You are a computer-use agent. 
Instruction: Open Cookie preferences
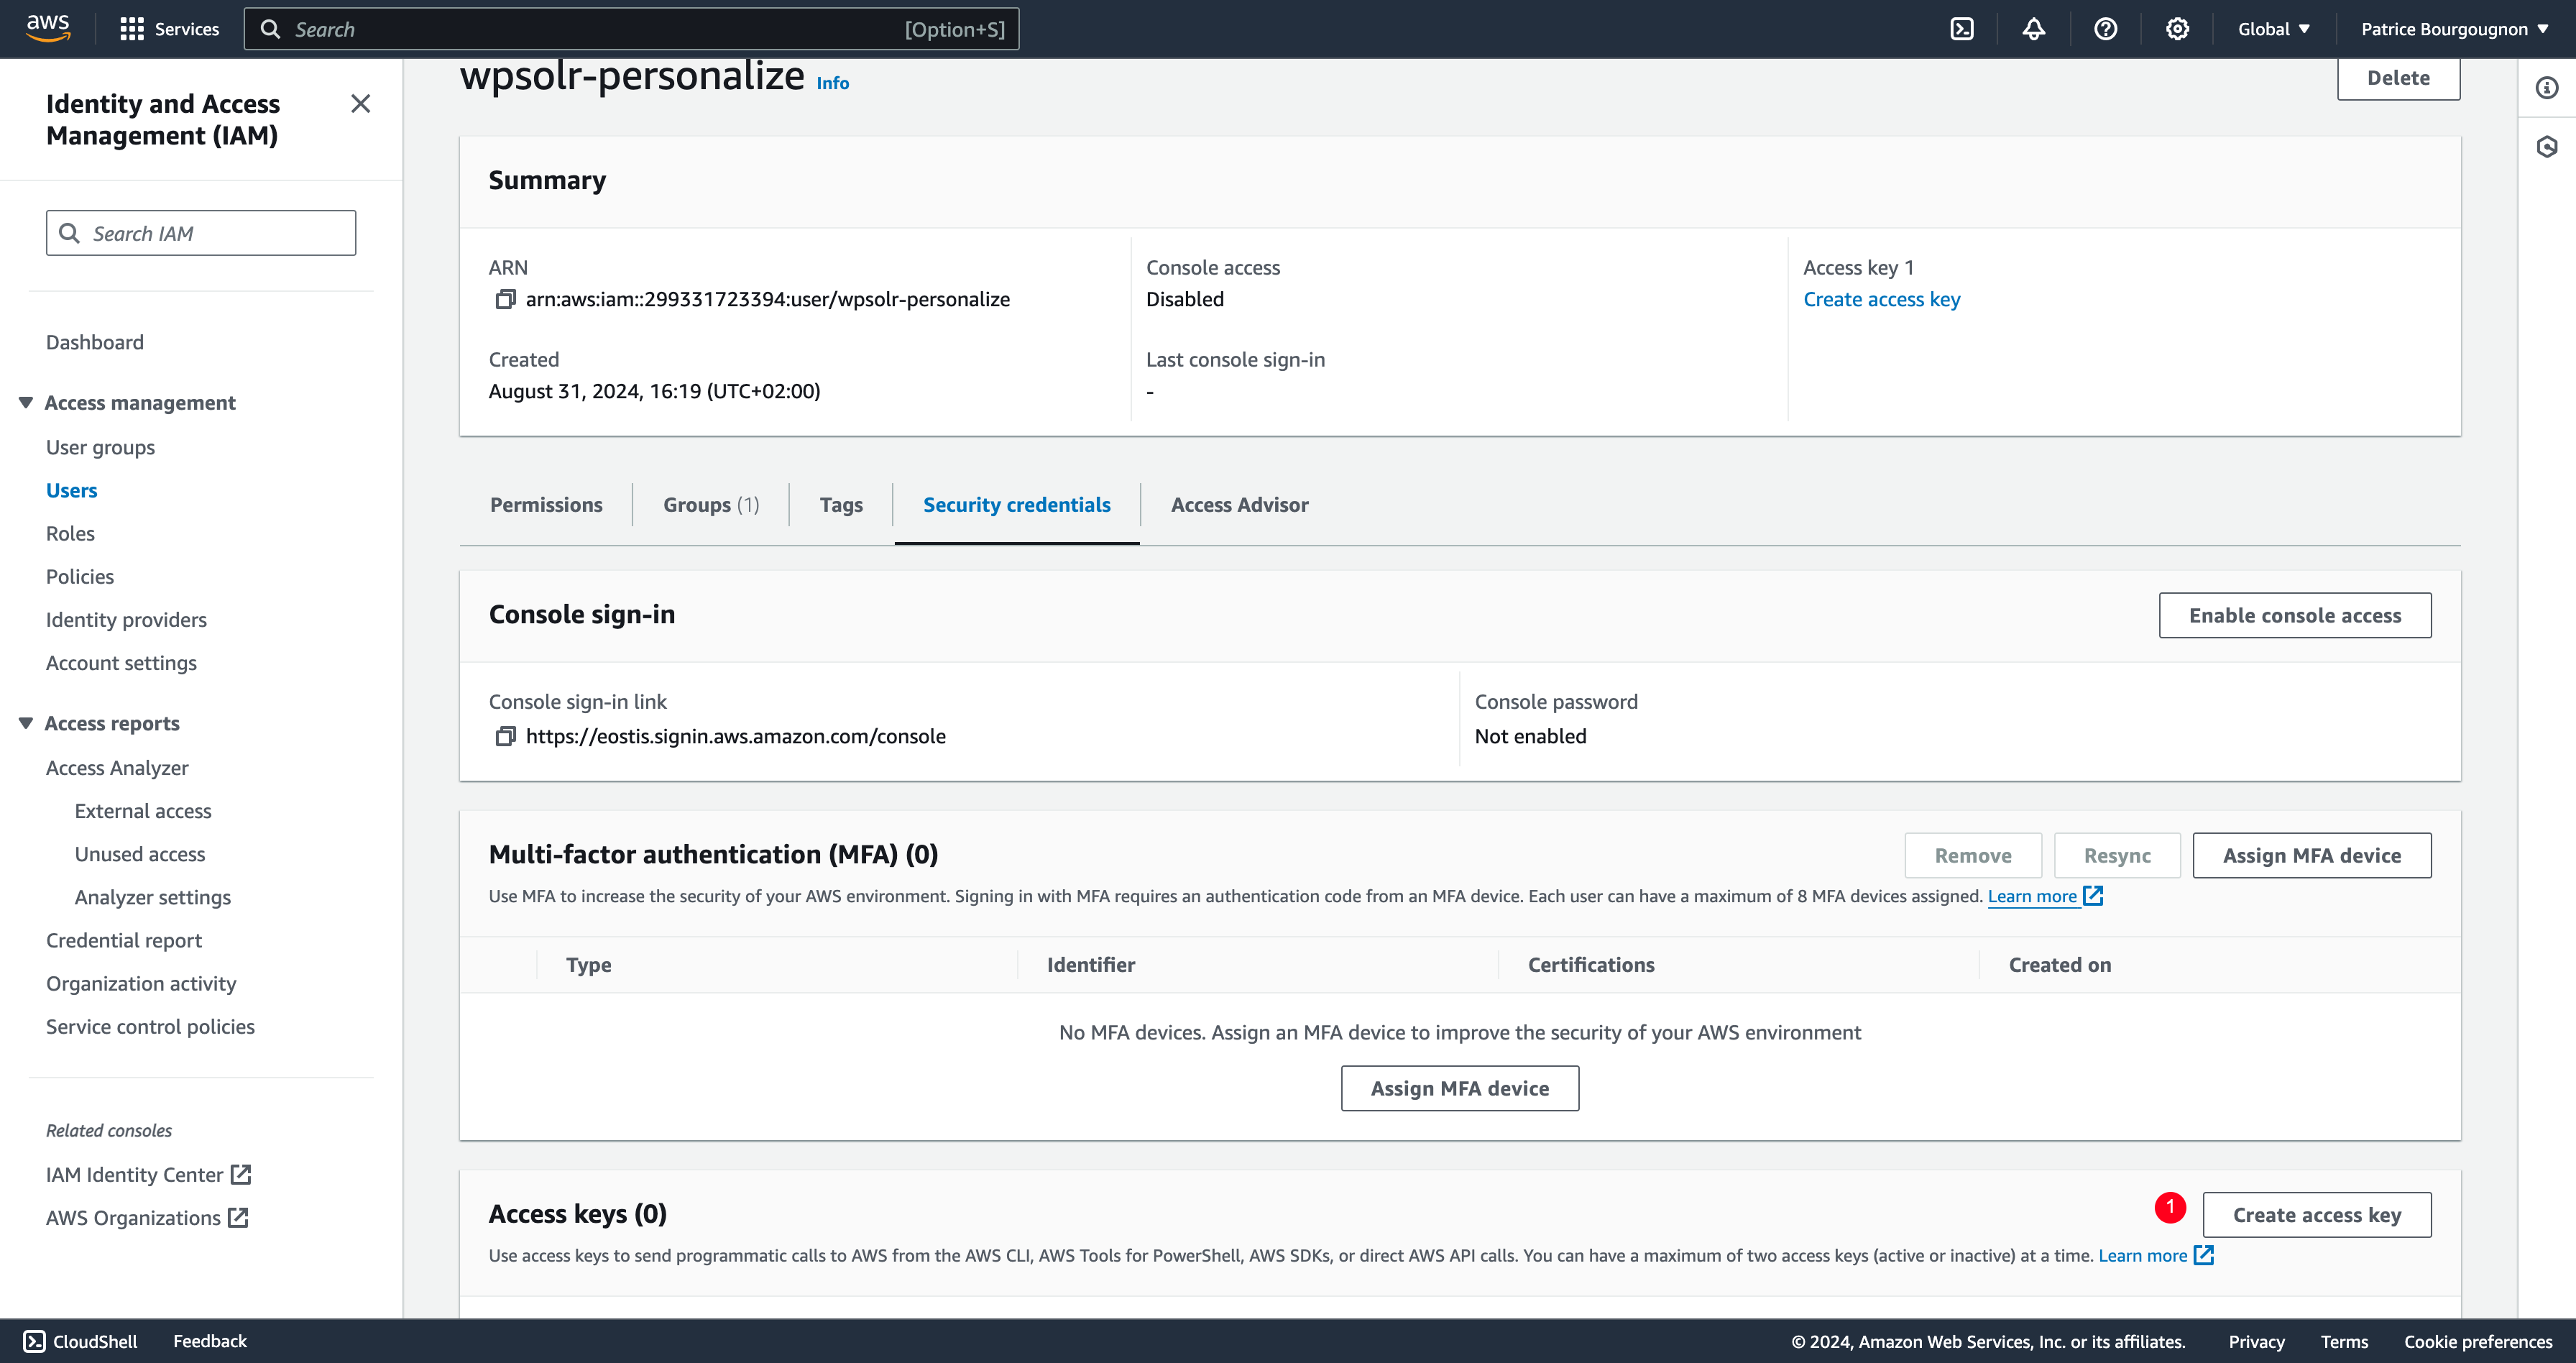pos(2478,1341)
